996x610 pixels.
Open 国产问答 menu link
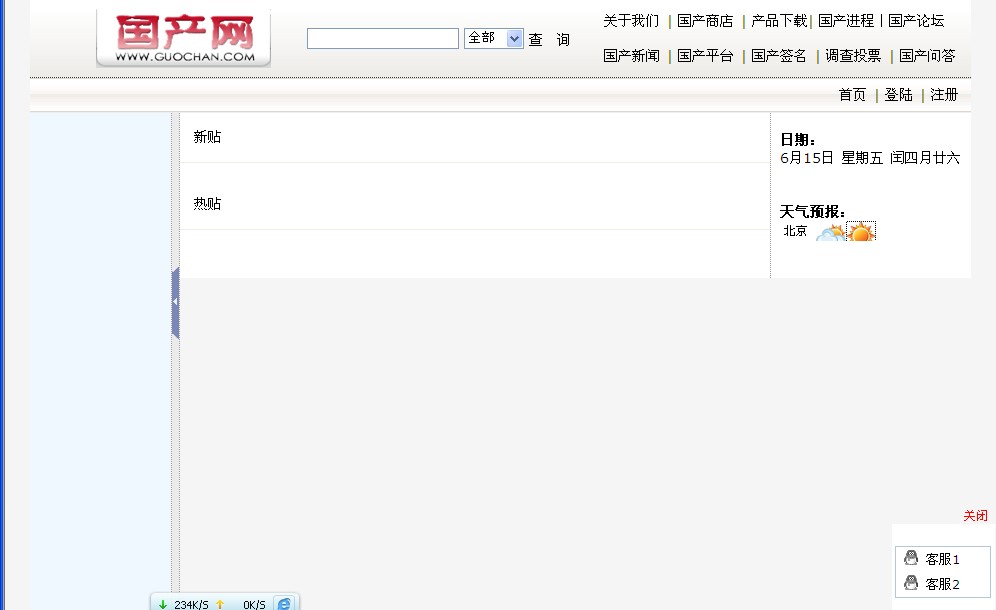pyautogui.click(x=927, y=56)
